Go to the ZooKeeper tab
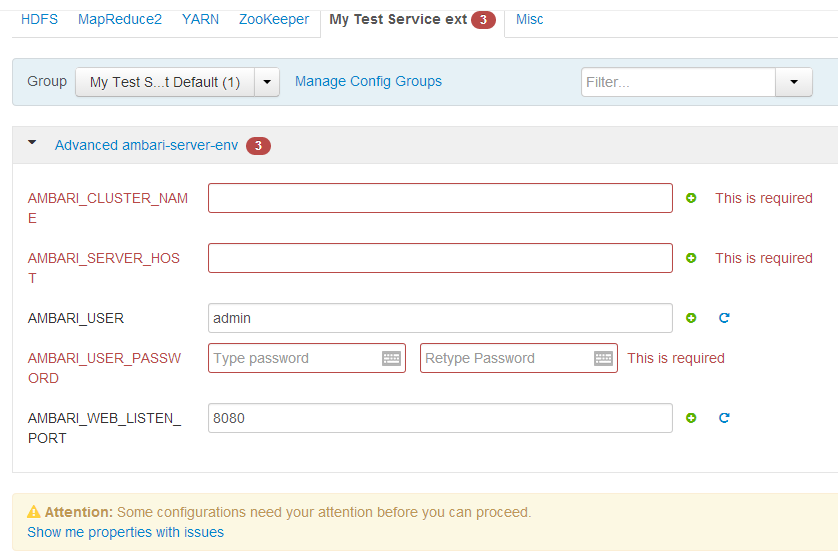 tap(274, 19)
